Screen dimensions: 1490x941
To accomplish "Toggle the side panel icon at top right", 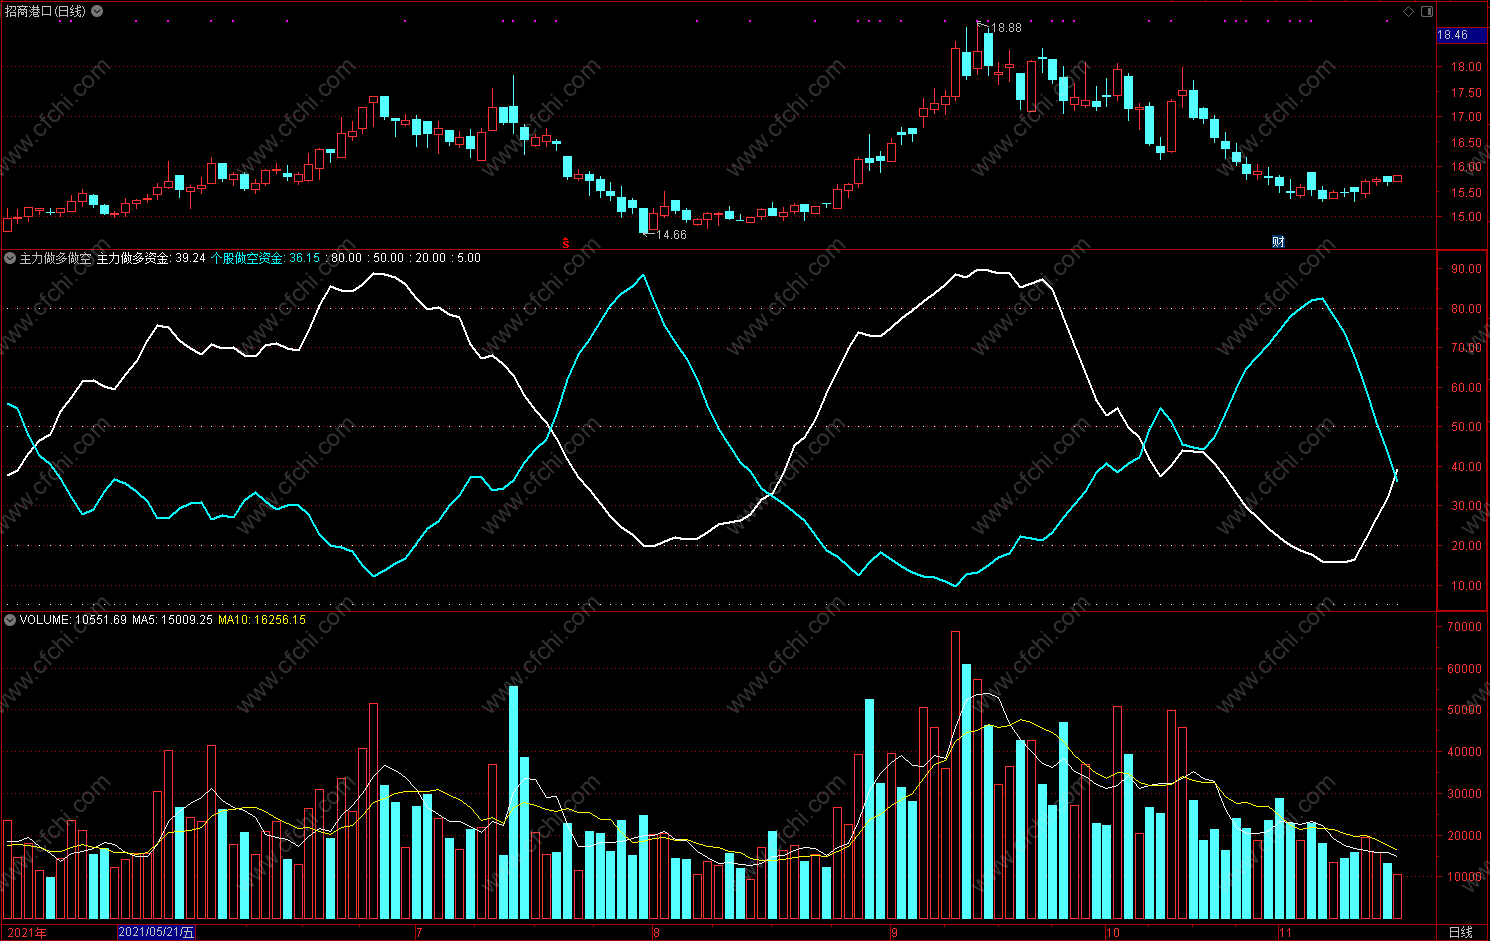I will [1427, 11].
